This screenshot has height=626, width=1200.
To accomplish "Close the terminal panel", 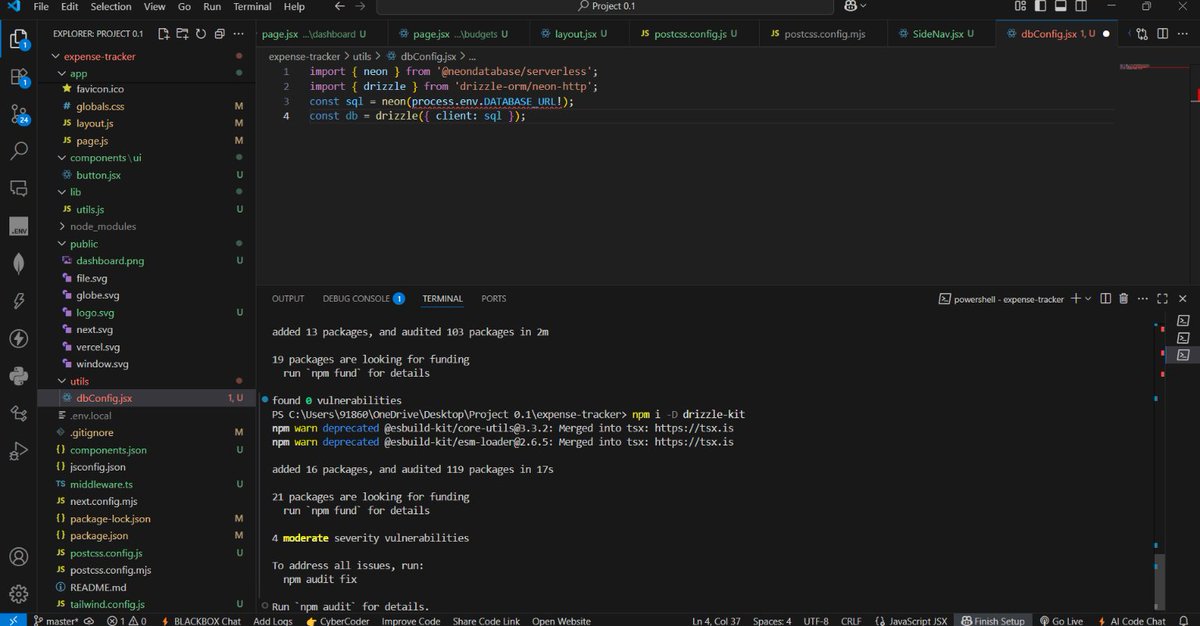I will coord(1182,298).
